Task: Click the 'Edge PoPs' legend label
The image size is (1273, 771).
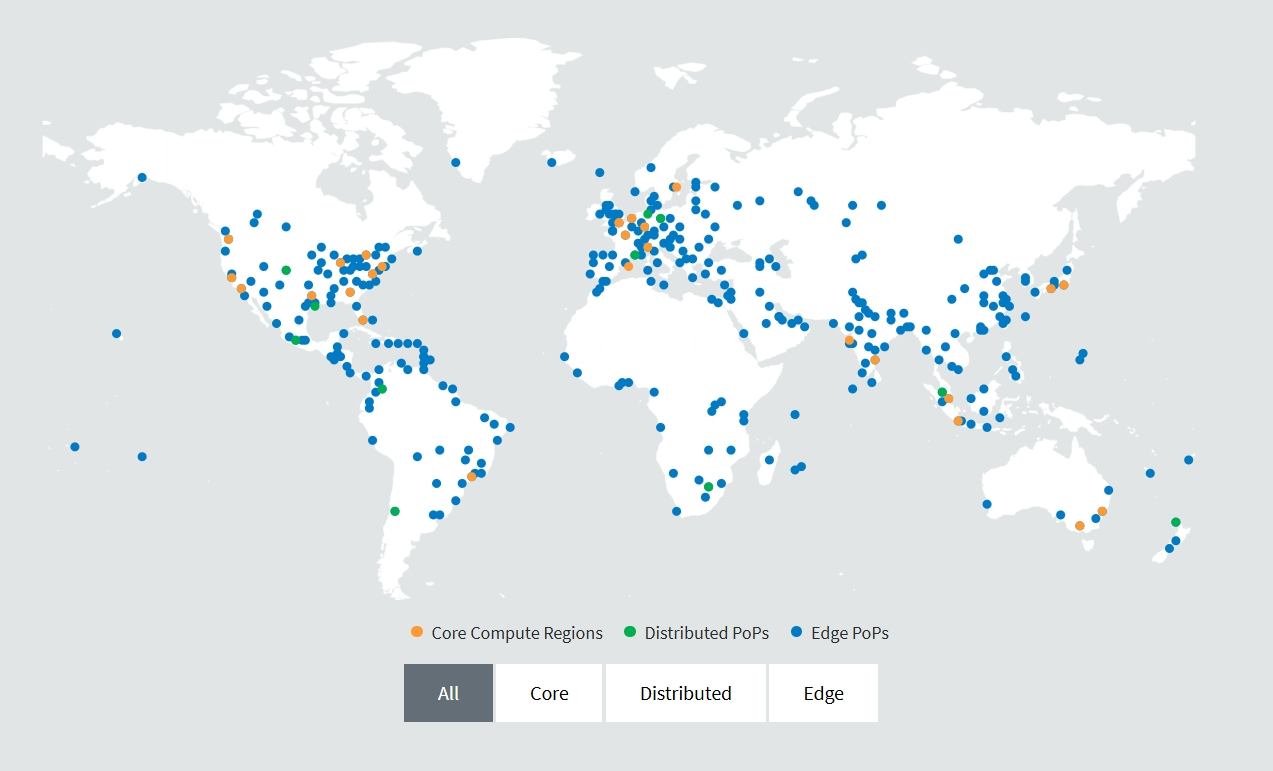Action: (850, 633)
